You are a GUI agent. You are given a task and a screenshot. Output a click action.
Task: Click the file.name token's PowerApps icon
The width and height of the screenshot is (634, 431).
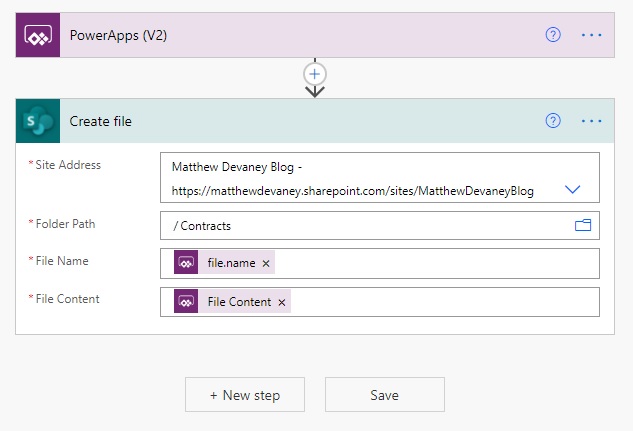tap(186, 262)
